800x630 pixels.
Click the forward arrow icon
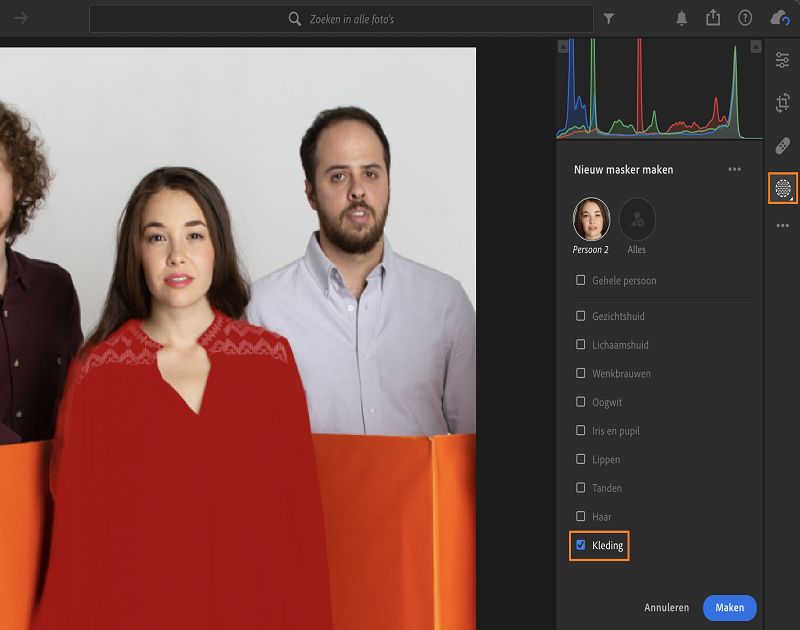[20, 18]
